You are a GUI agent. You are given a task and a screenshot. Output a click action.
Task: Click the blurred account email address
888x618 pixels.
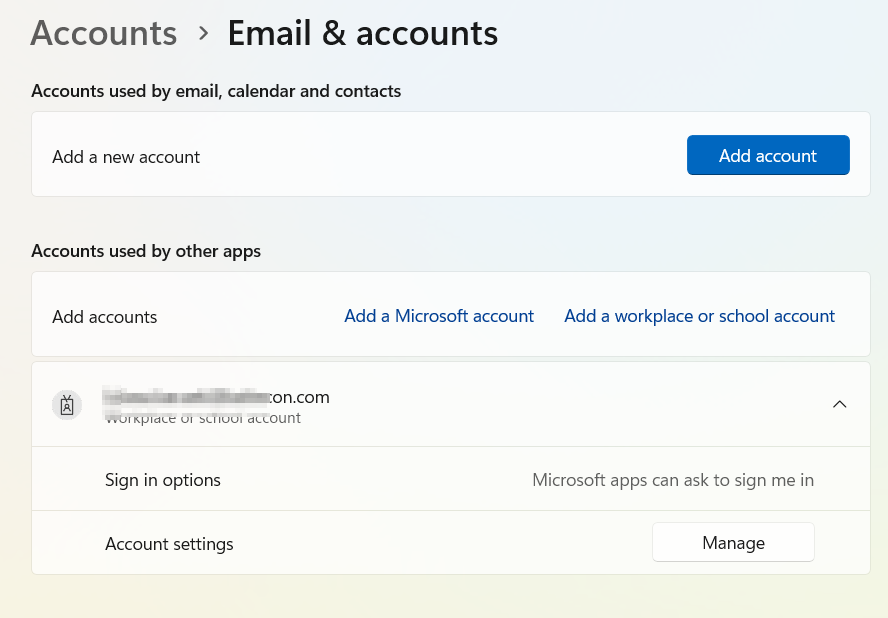coord(217,397)
